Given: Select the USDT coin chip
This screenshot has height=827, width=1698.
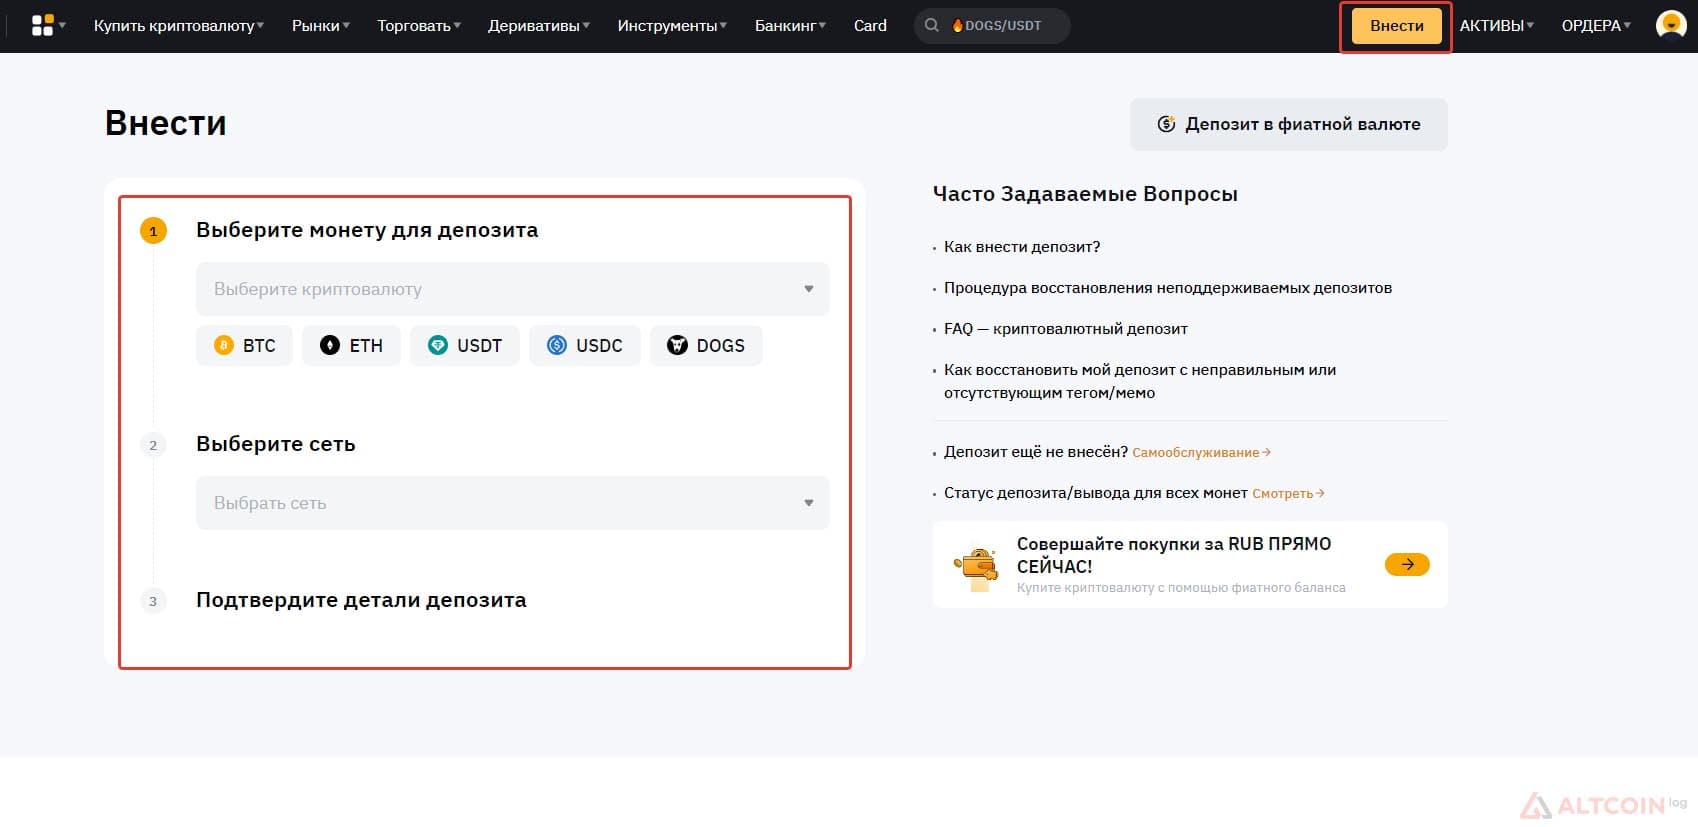Looking at the screenshot, I should (465, 345).
